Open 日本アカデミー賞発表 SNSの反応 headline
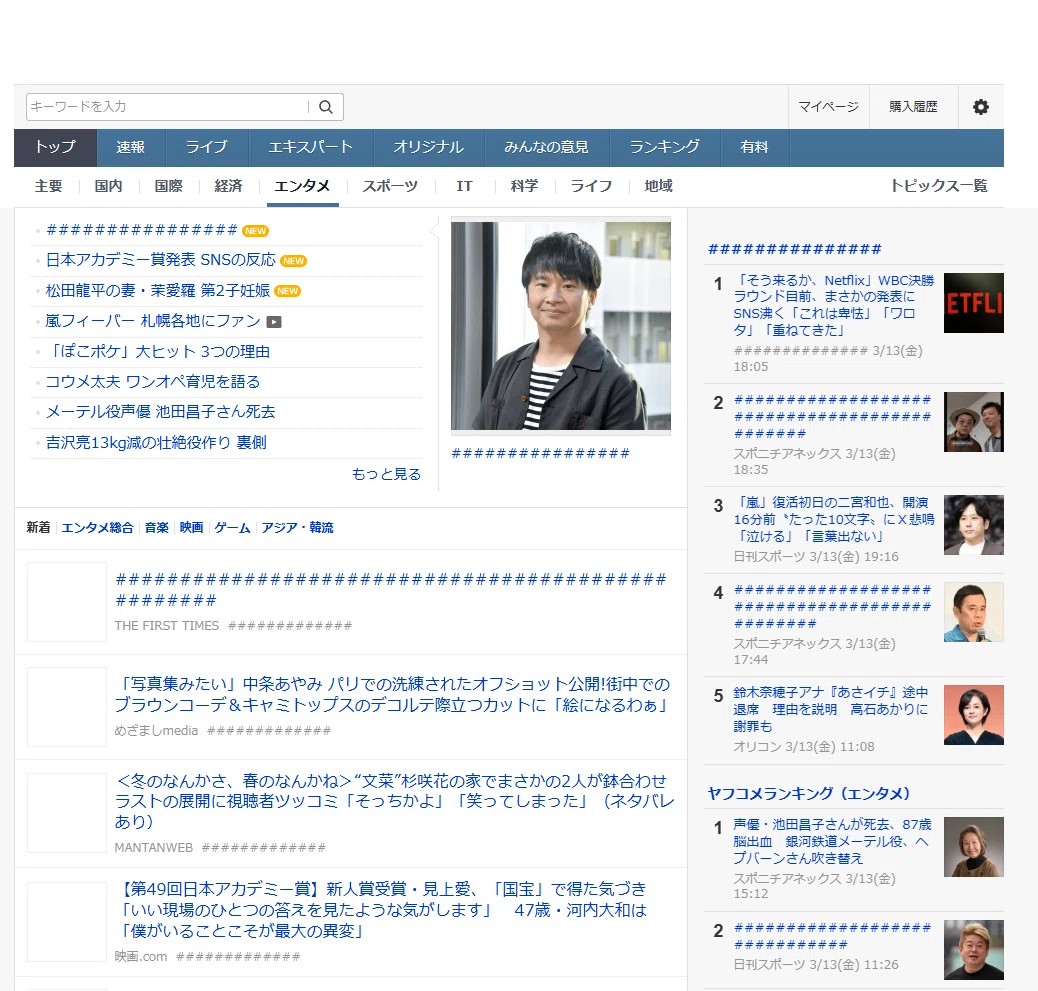The image size is (1038, 991). click(160, 260)
